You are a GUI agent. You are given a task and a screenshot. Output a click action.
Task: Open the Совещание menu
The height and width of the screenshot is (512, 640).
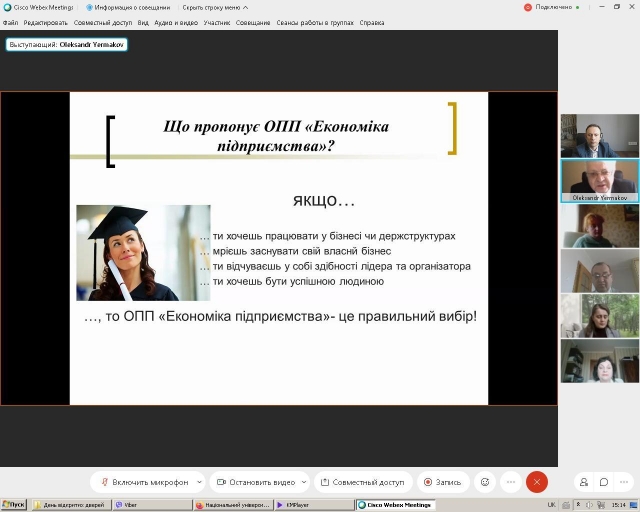(253, 23)
